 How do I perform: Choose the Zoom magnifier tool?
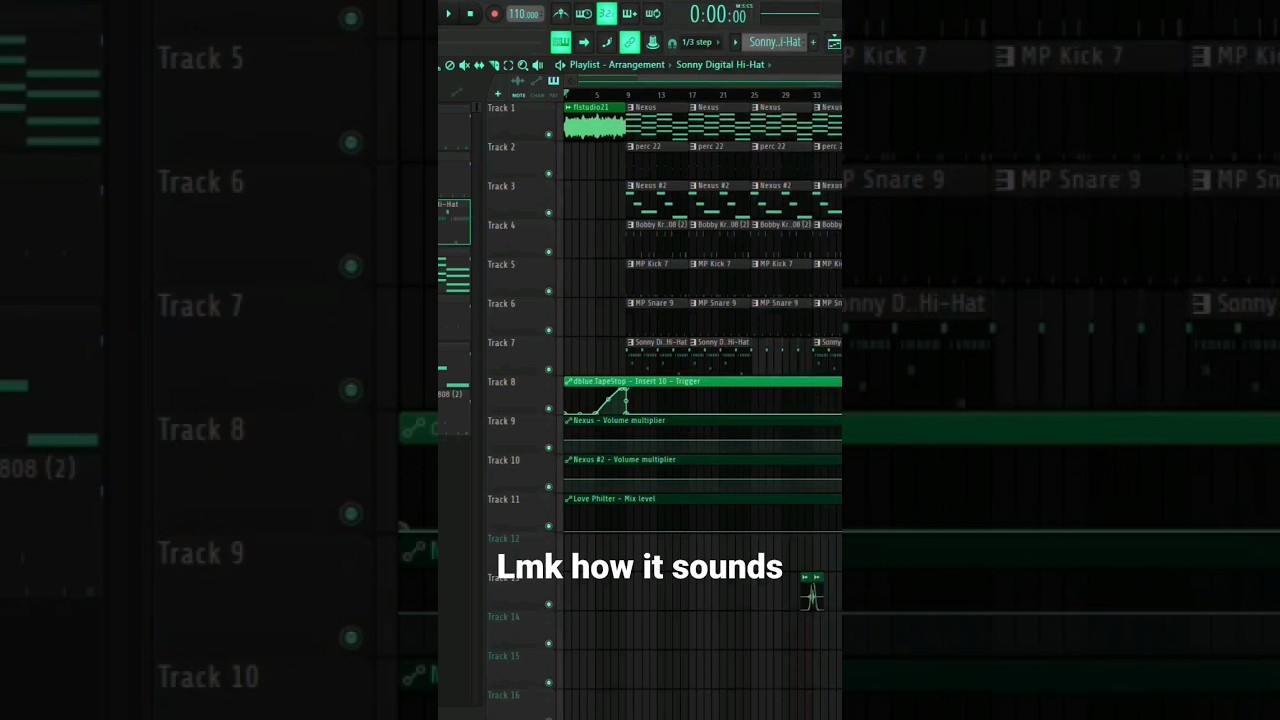[522, 65]
